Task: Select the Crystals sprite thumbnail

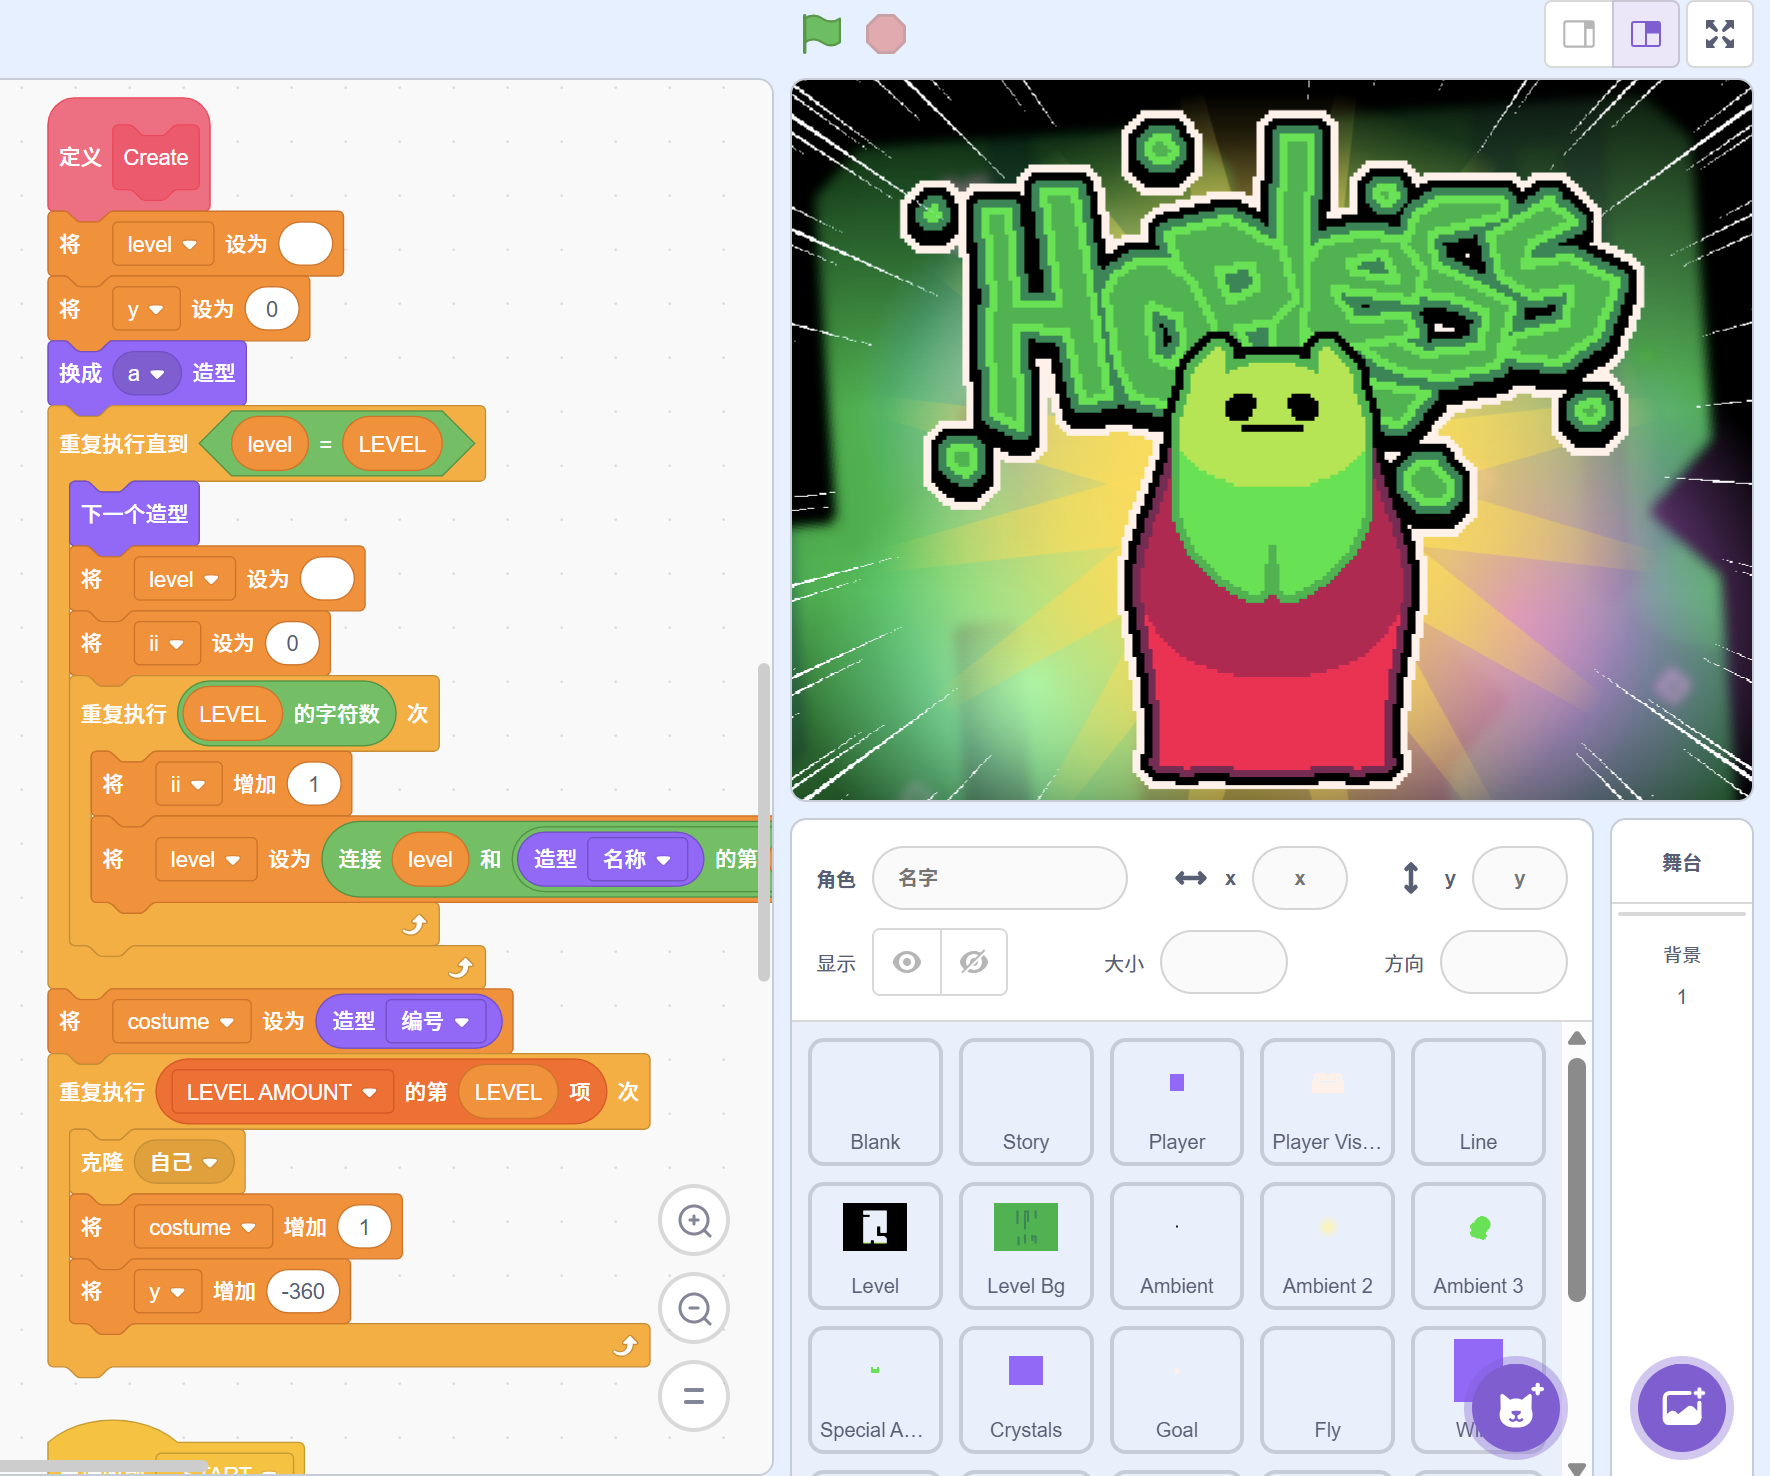Action: click(x=1025, y=1389)
